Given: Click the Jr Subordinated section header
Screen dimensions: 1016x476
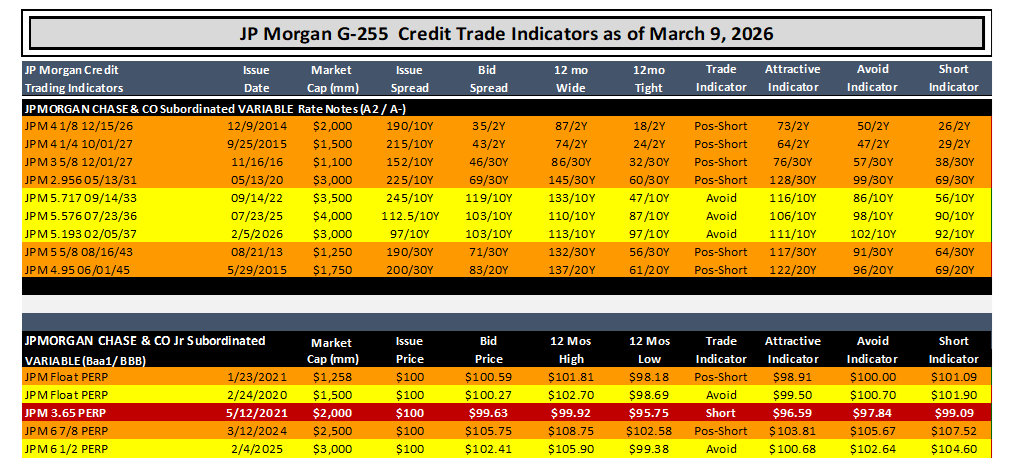Looking at the screenshot, I should tap(144, 349).
